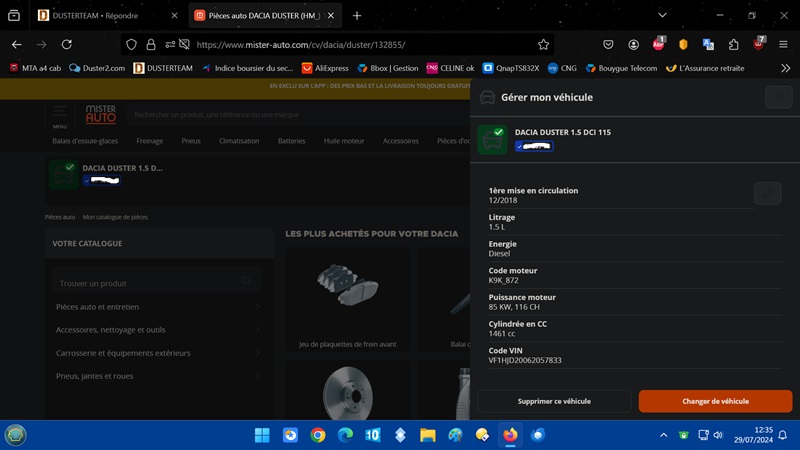
Task: Expand Accessoires, nettoyage et outils
Action: 158,330
